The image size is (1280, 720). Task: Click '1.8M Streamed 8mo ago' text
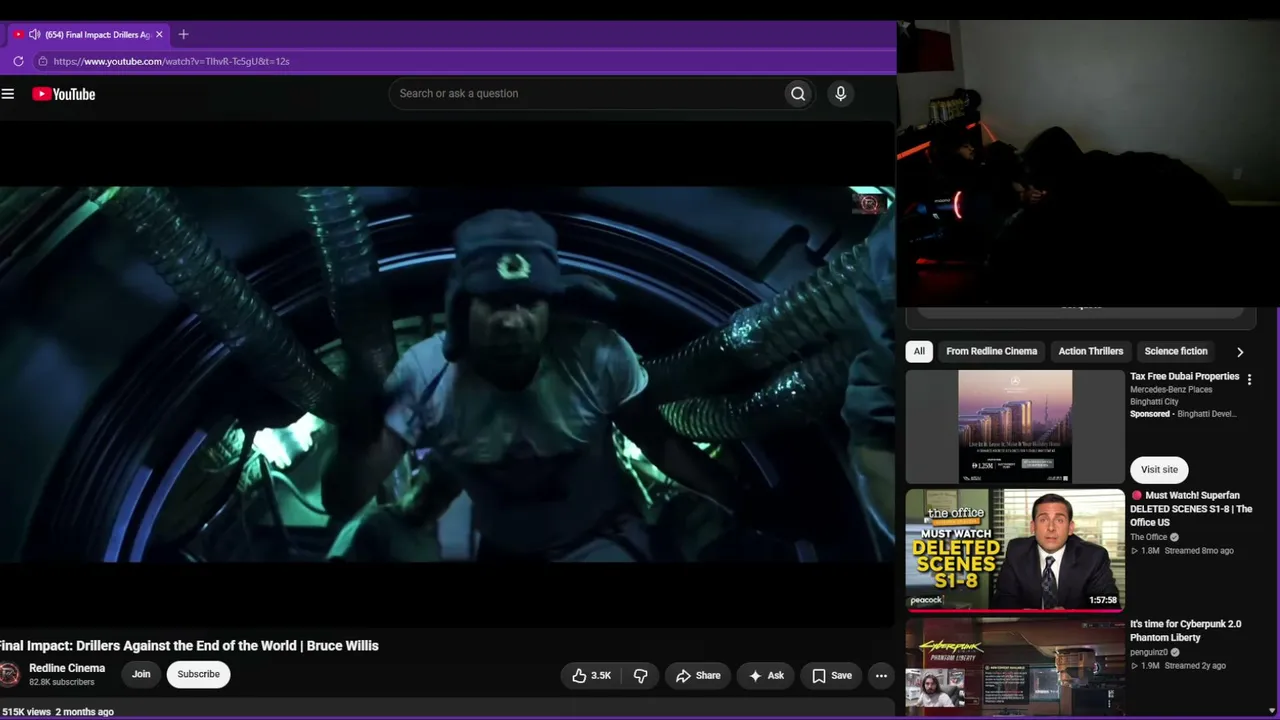pyautogui.click(x=1182, y=551)
